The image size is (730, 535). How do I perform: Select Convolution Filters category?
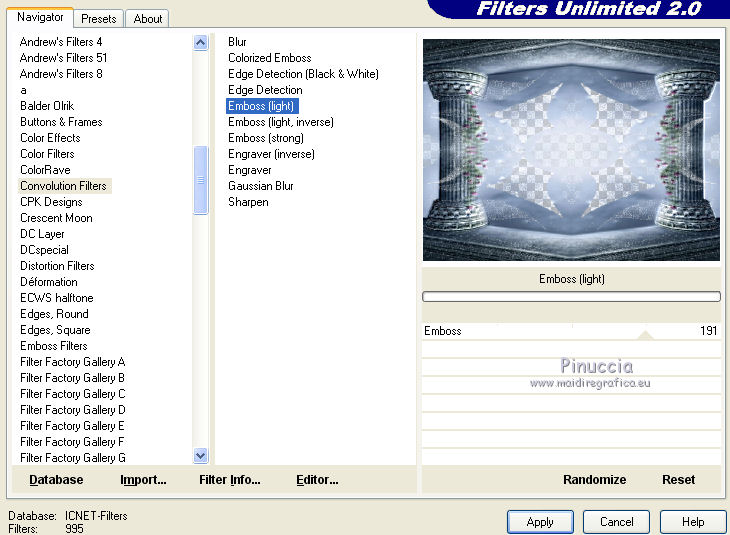(65, 186)
